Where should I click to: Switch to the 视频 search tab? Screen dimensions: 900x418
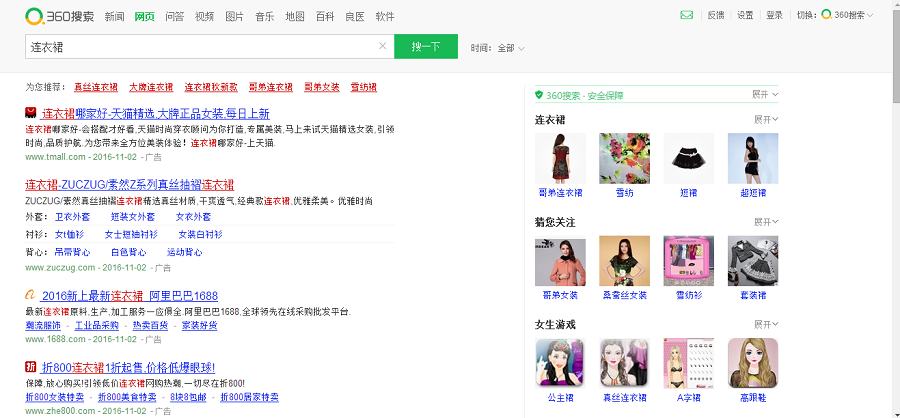click(204, 17)
